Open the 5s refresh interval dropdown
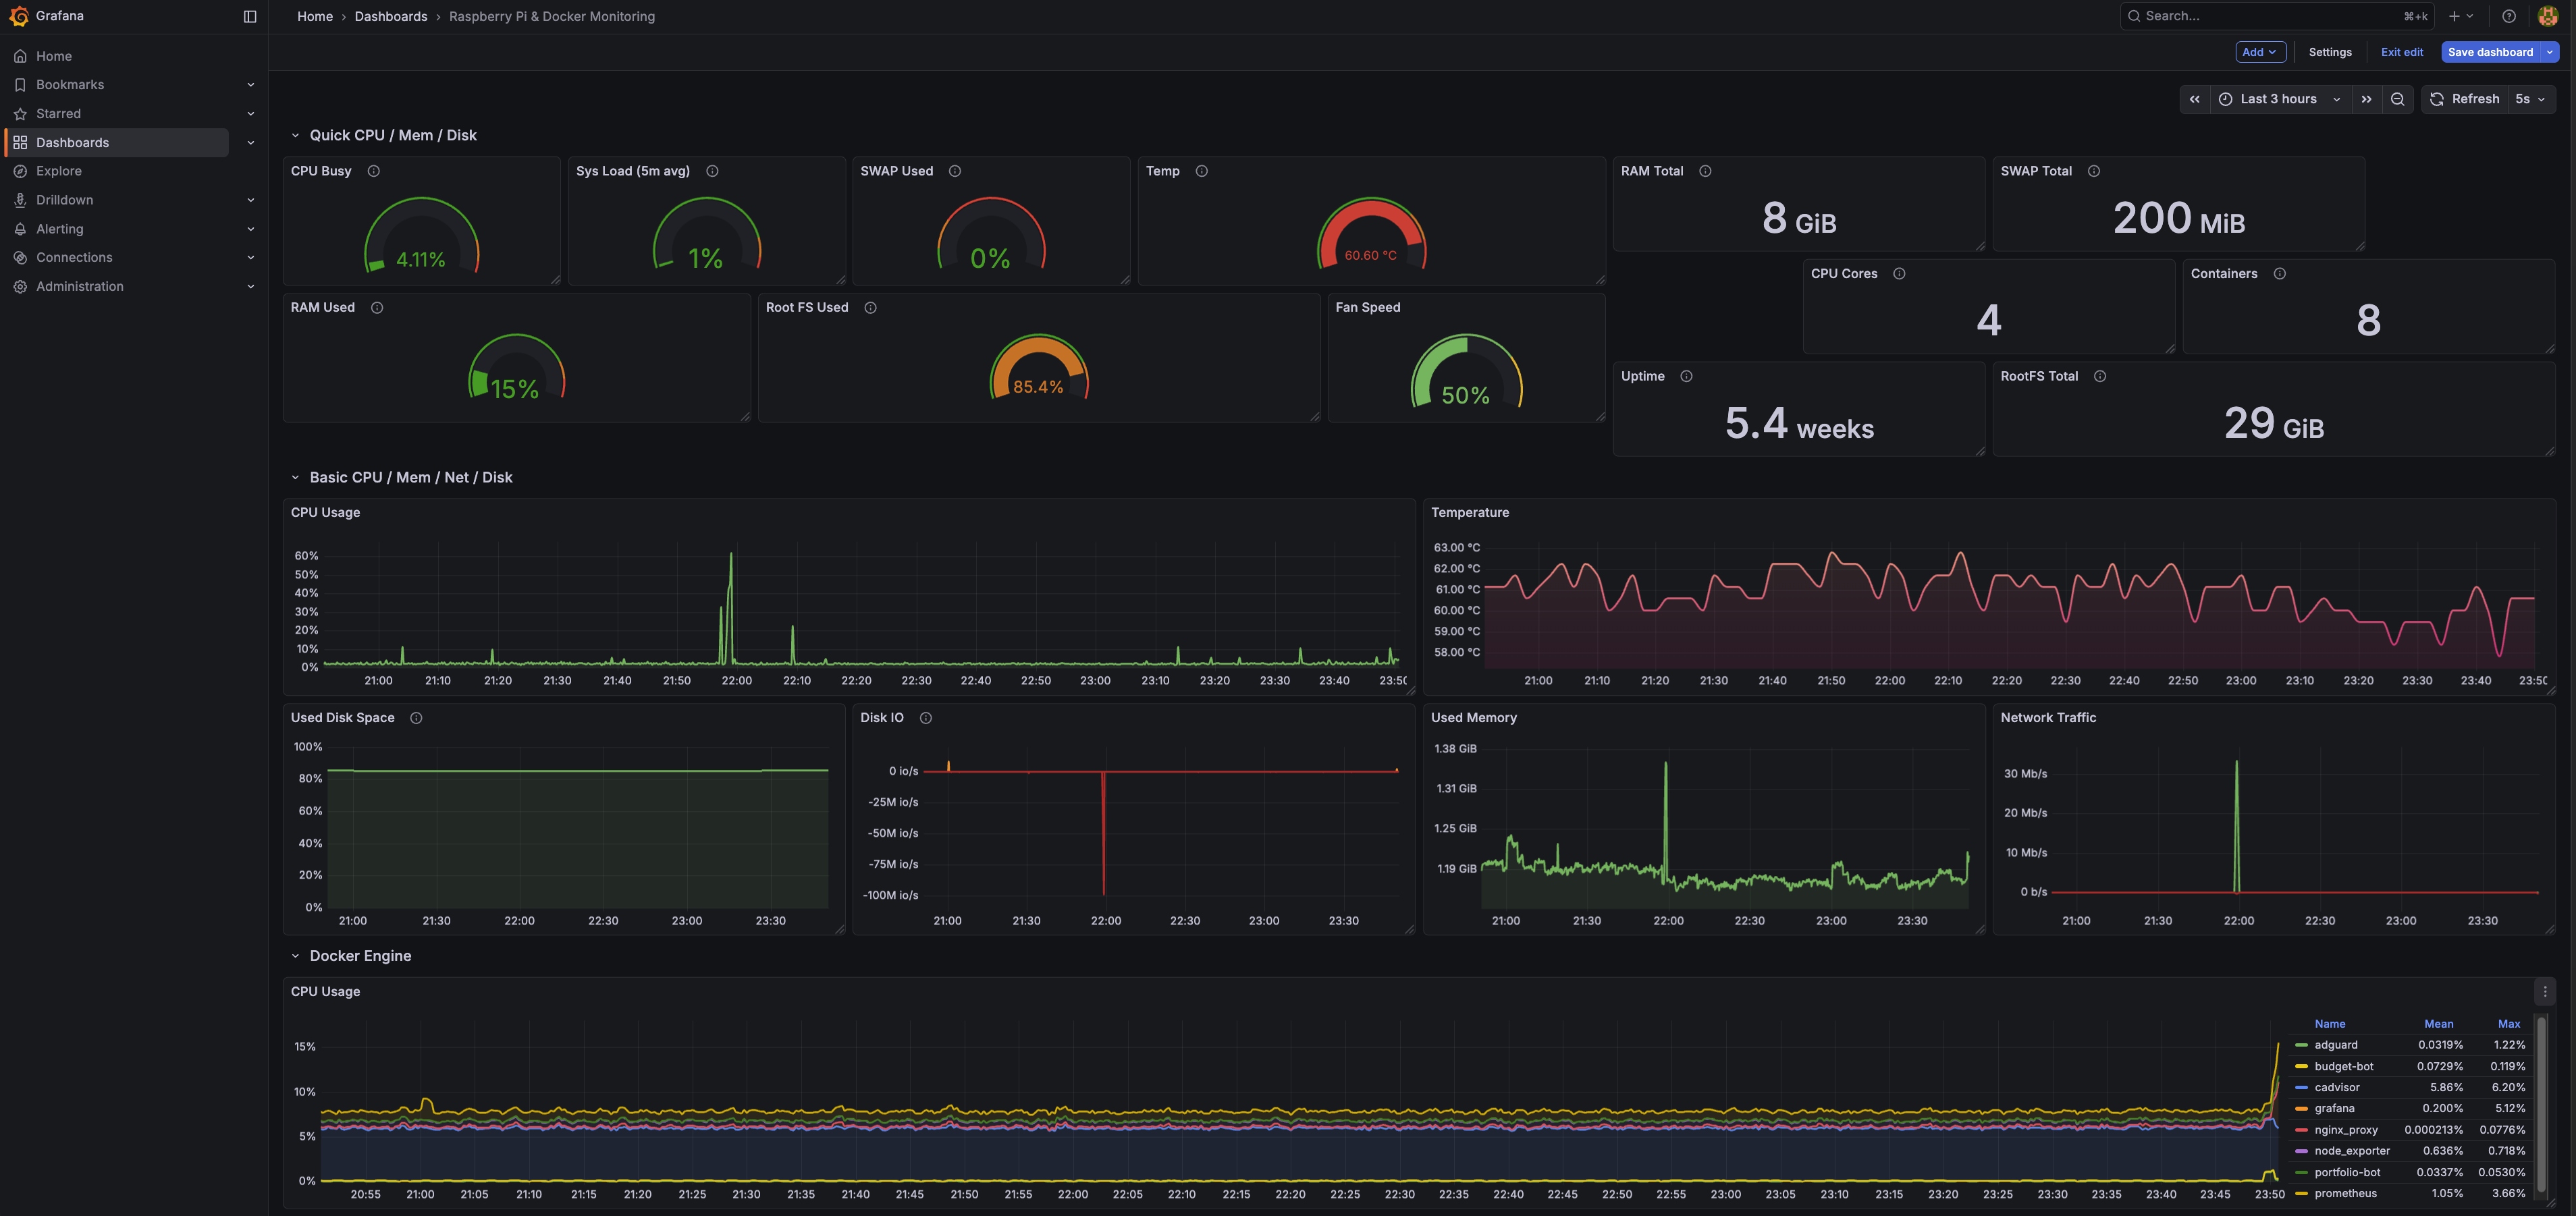The image size is (2576, 1216). point(2530,99)
